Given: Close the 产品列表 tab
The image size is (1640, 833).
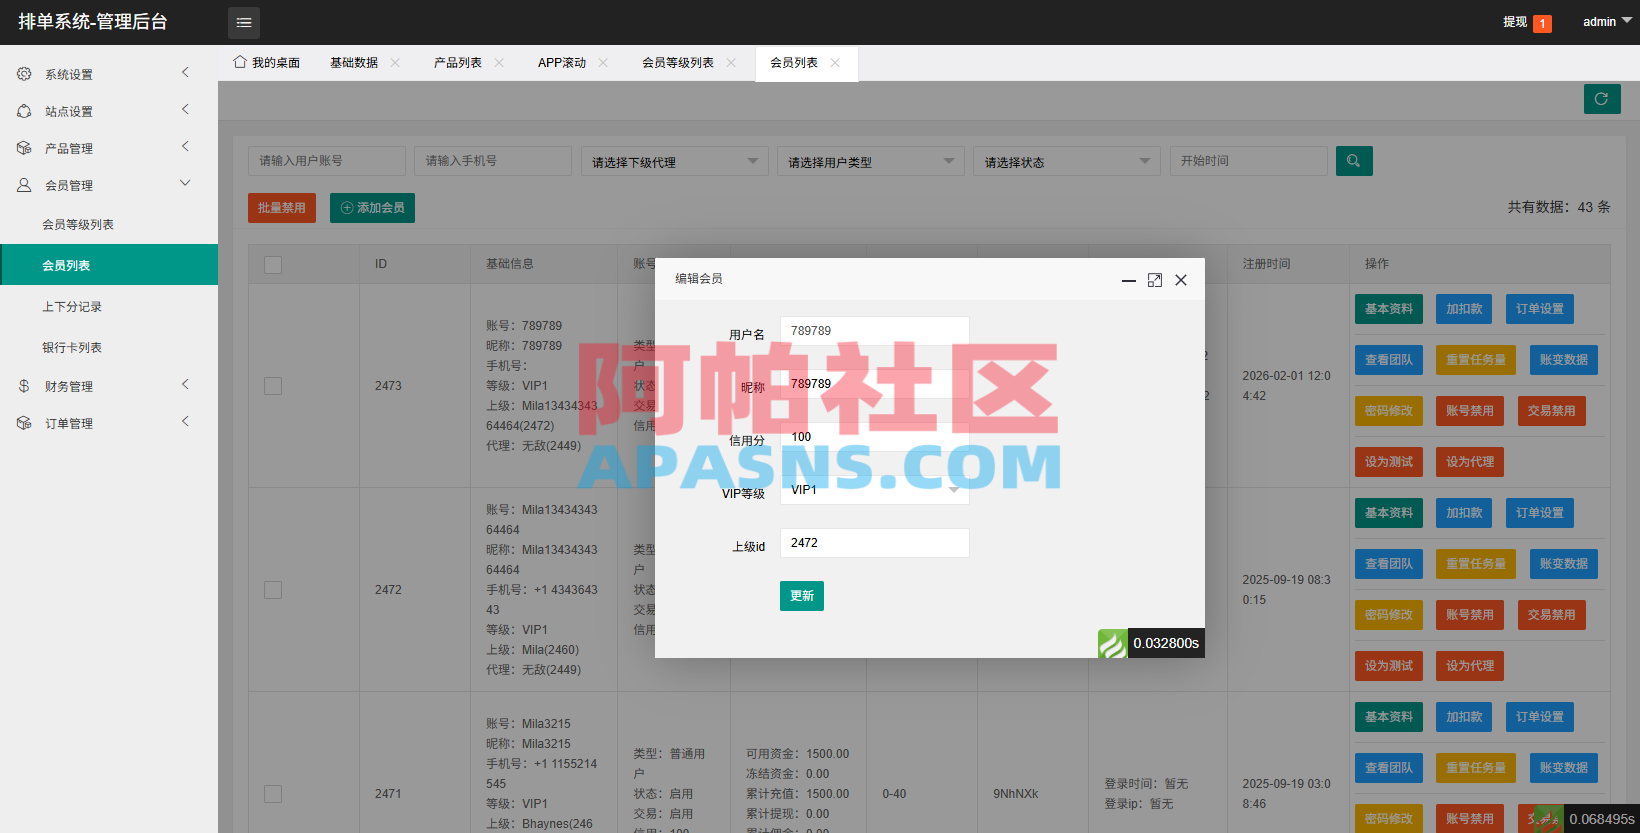Looking at the screenshot, I should pos(499,62).
